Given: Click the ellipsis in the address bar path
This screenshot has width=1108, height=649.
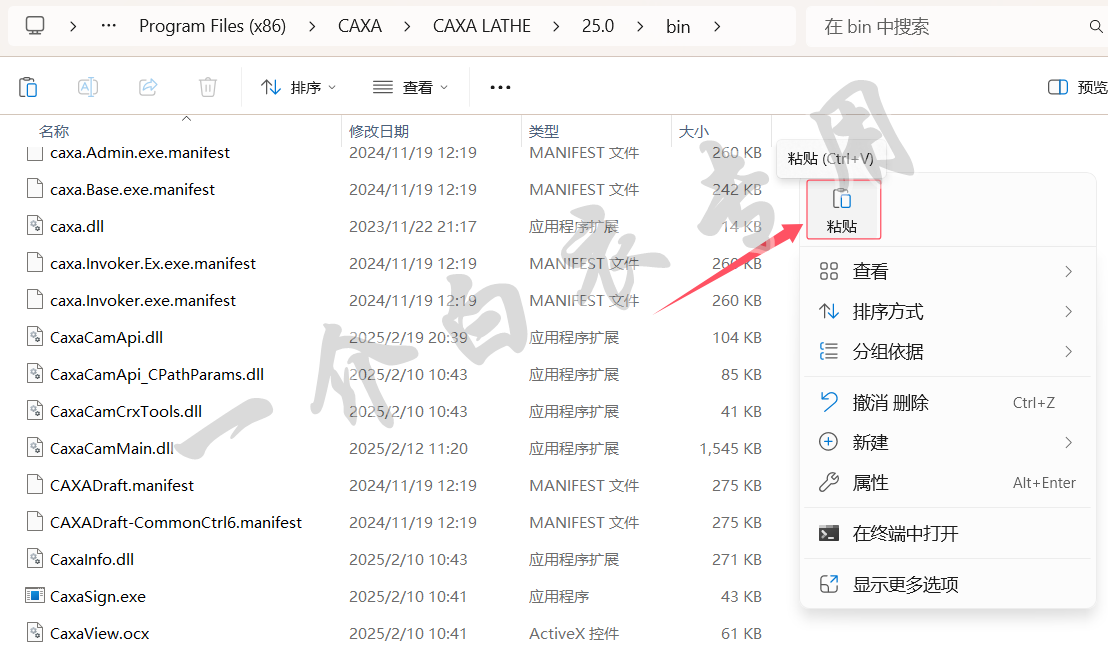Looking at the screenshot, I should tap(108, 26).
